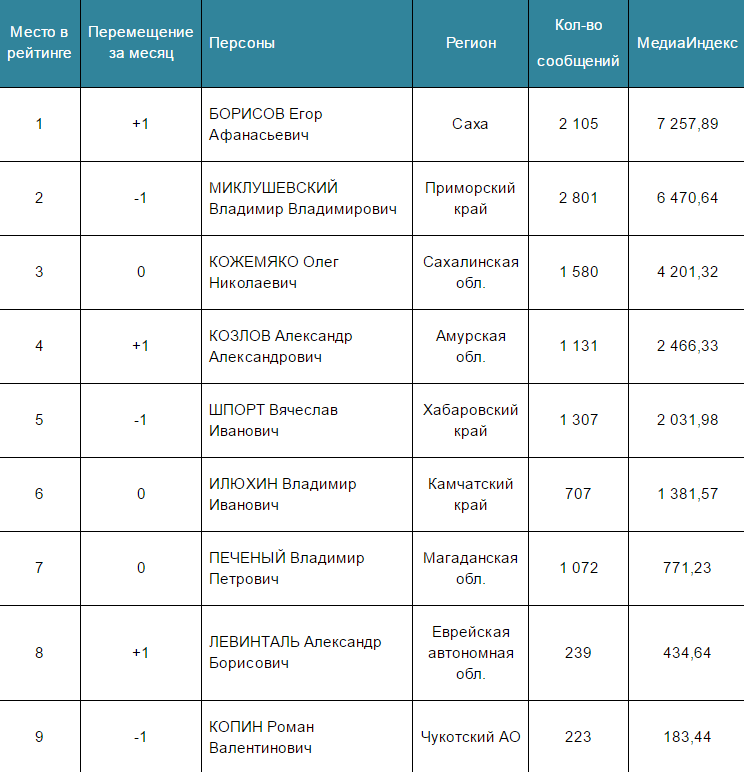Select the message count 2 801

point(579,198)
